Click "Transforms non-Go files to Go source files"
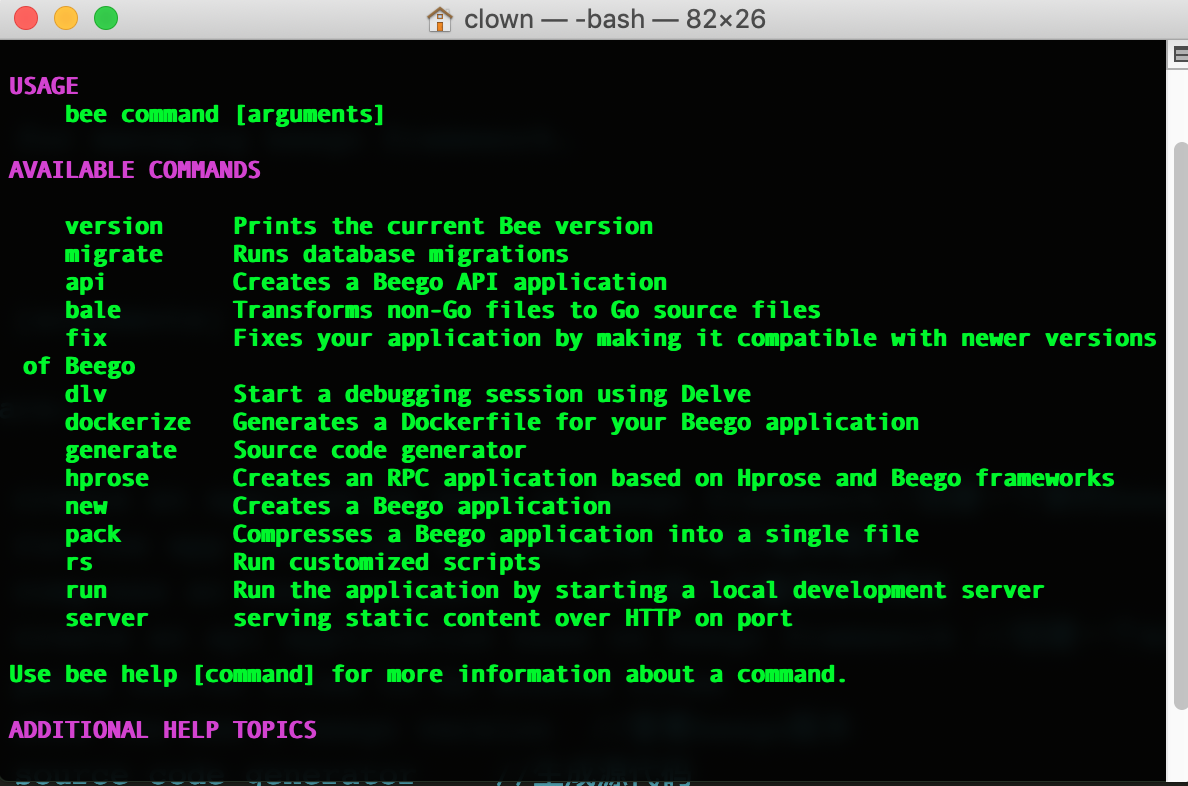This screenshot has height=786, width=1188. 527,310
